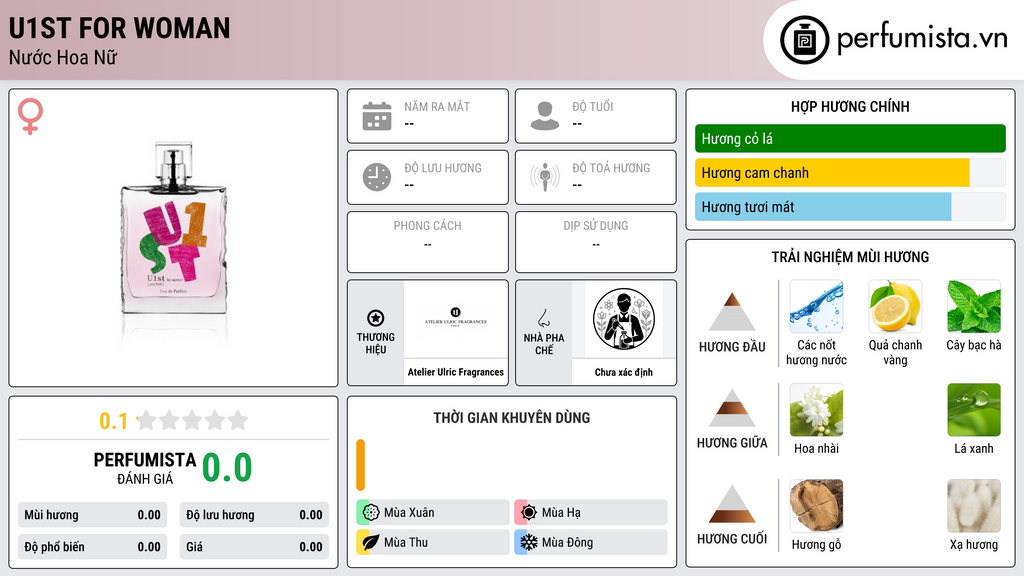Click the Chưa xác định perfumer label
This screenshot has width=1024, height=576.
[x=624, y=372]
